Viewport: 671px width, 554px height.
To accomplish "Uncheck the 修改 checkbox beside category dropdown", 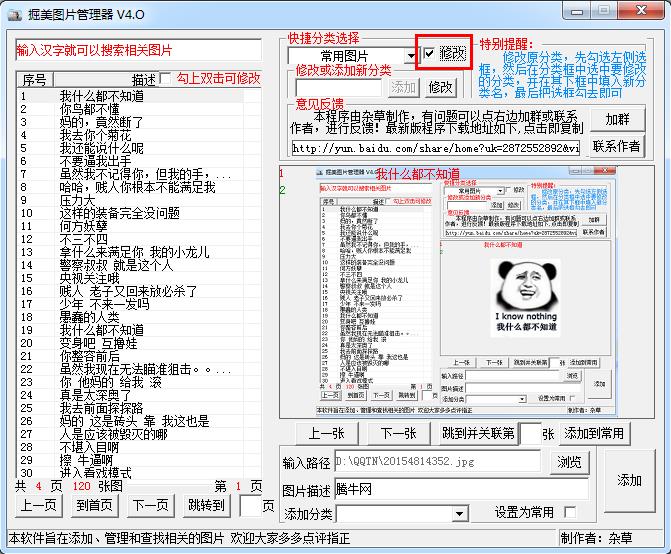I will [x=428, y=53].
